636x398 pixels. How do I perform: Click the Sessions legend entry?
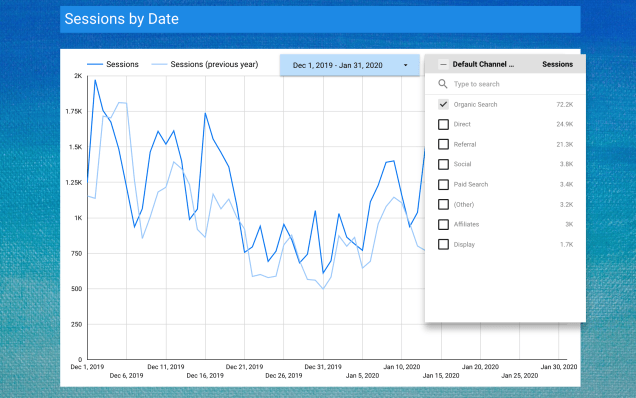pyautogui.click(x=113, y=64)
